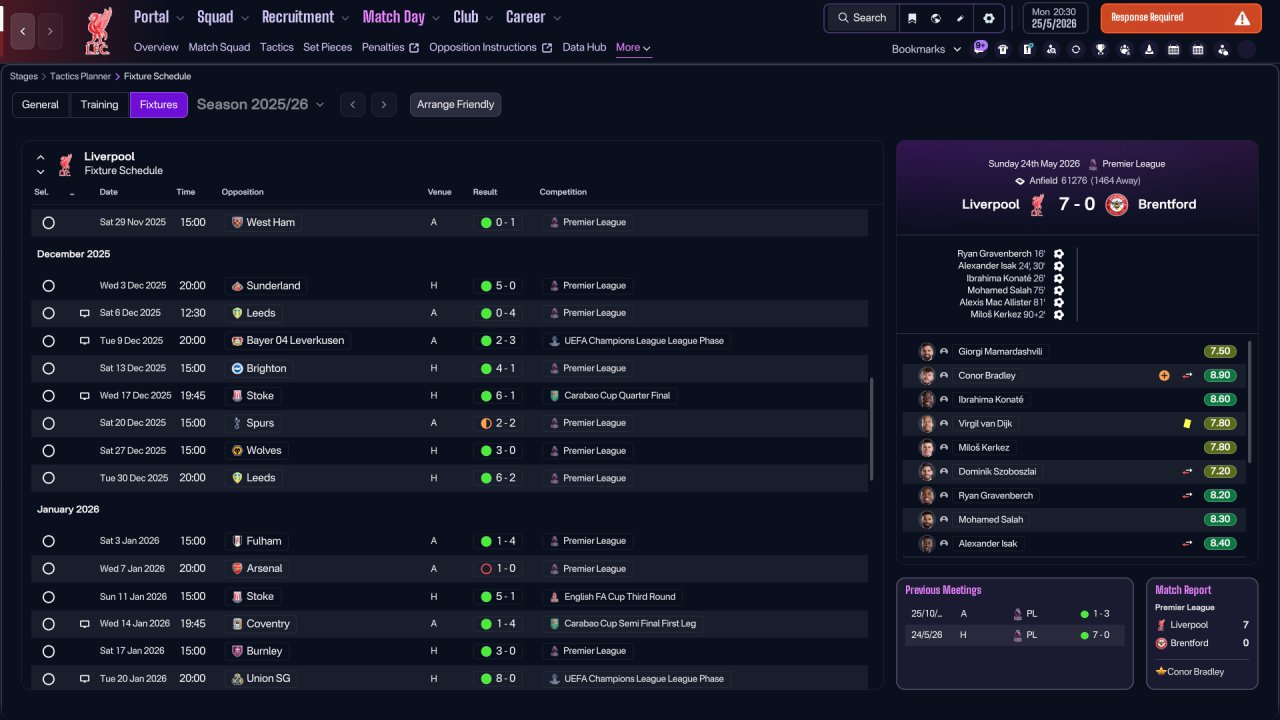
Task: Click the trophy bookmark icon
Action: coord(1100,49)
